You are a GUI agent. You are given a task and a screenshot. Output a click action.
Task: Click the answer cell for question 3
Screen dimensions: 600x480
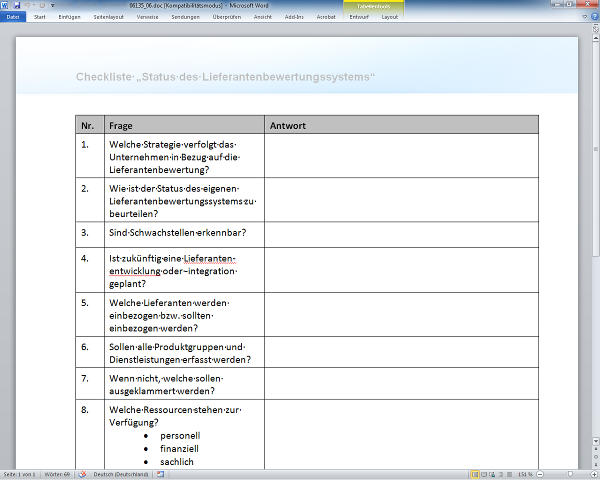[401, 235]
